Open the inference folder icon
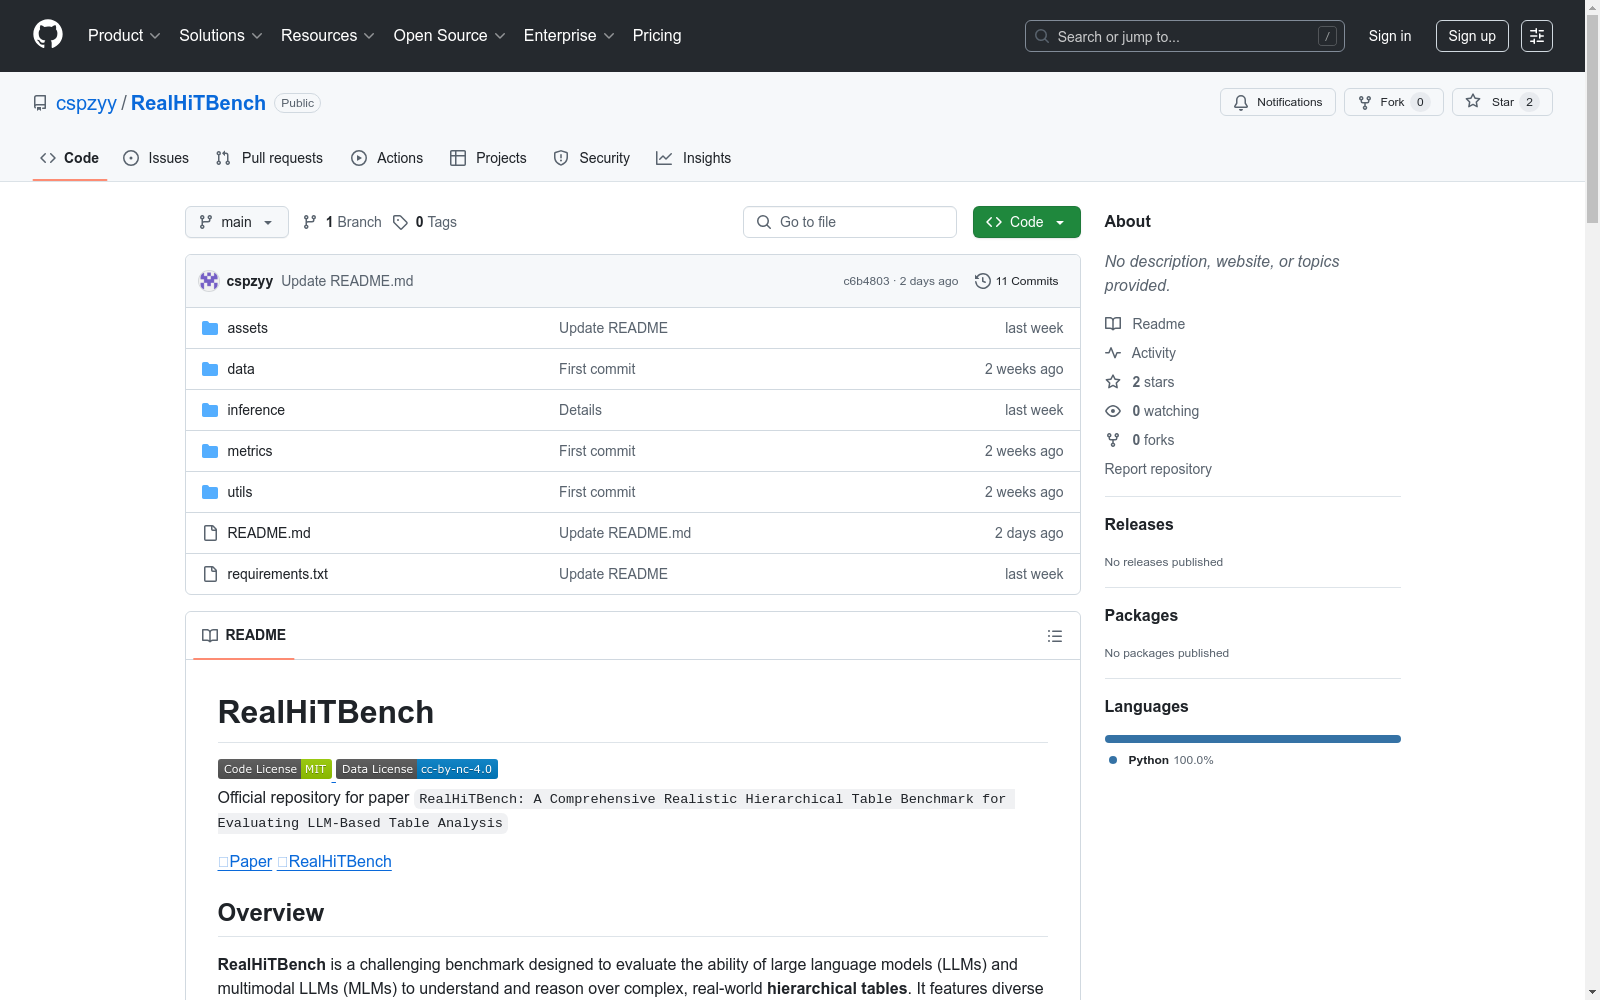 point(210,410)
